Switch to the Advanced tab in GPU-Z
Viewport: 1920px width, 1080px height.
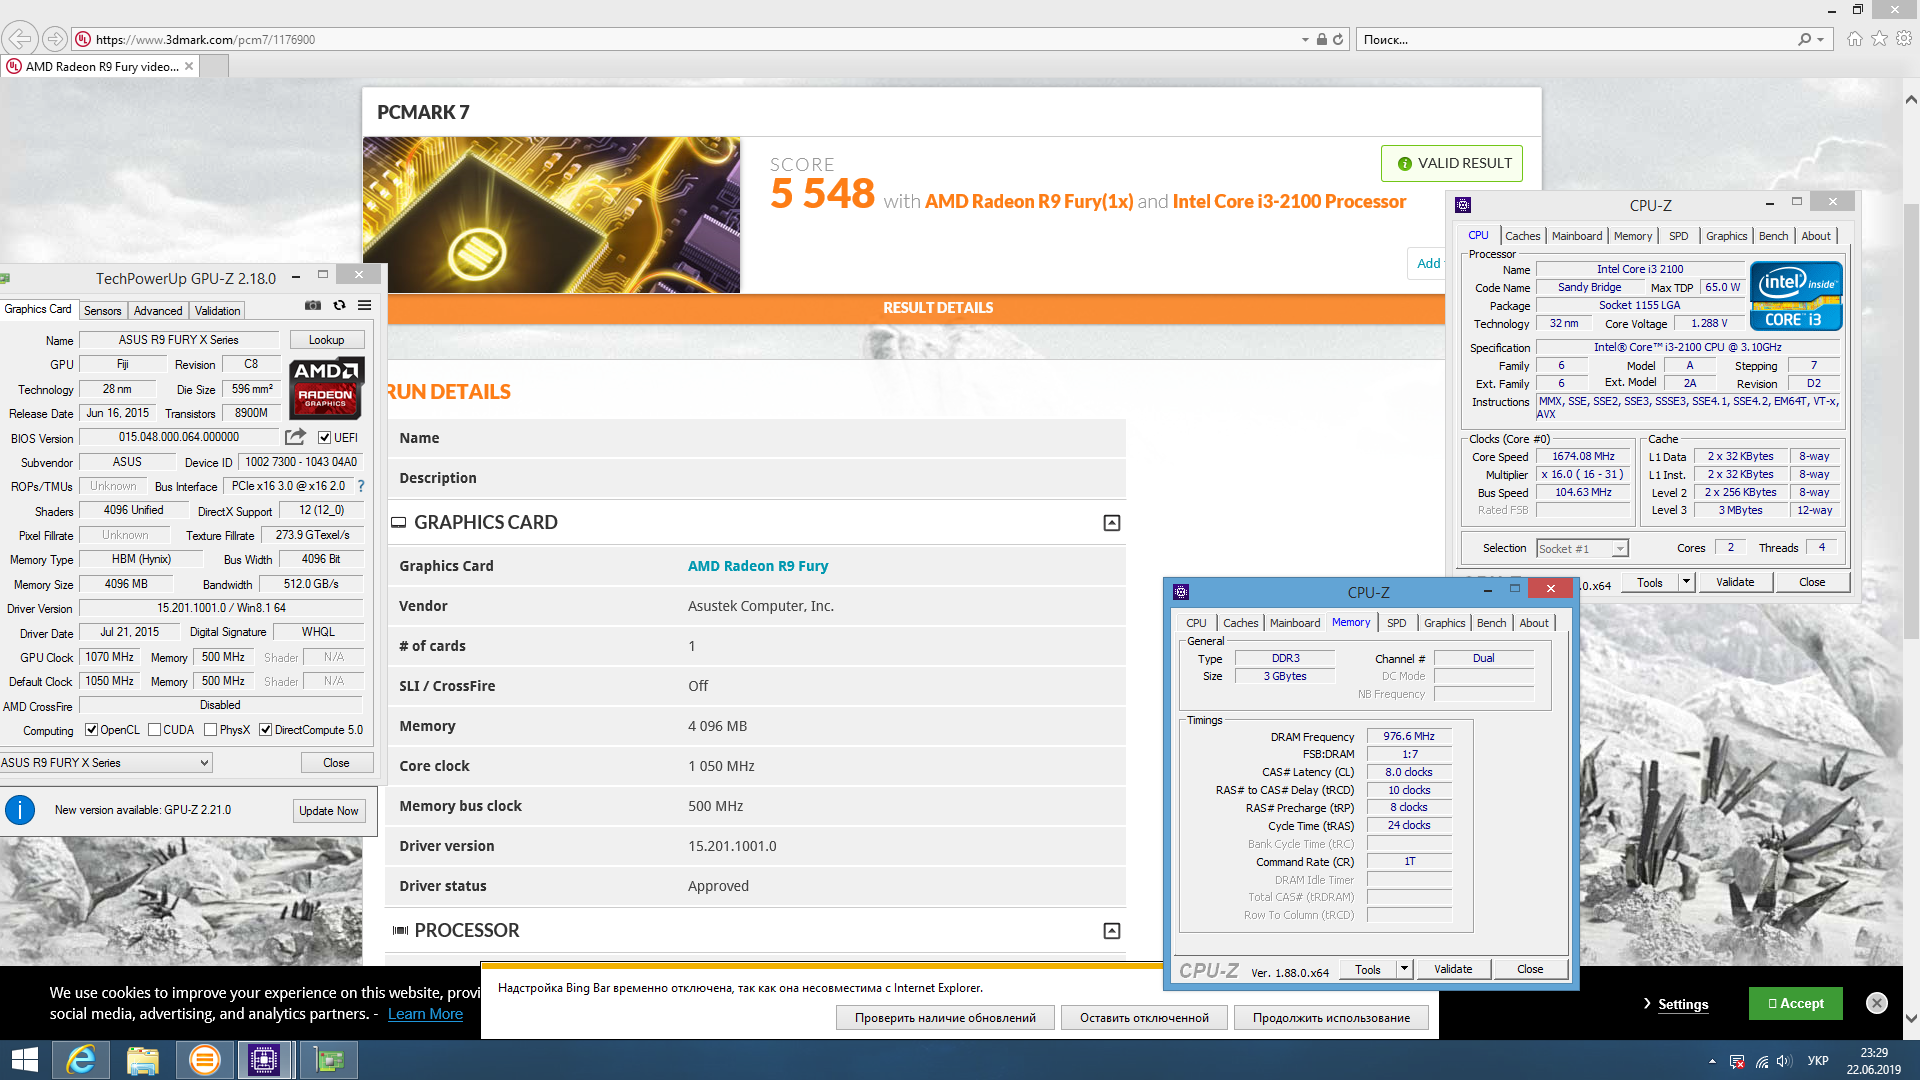[x=158, y=311]
